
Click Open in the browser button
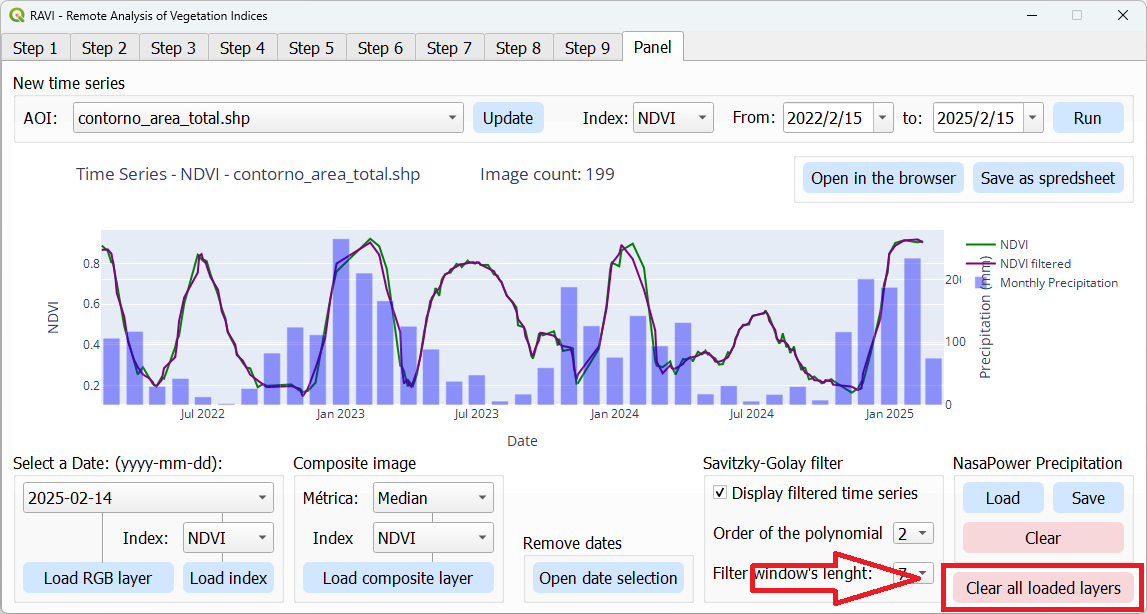tap(883, 178)
